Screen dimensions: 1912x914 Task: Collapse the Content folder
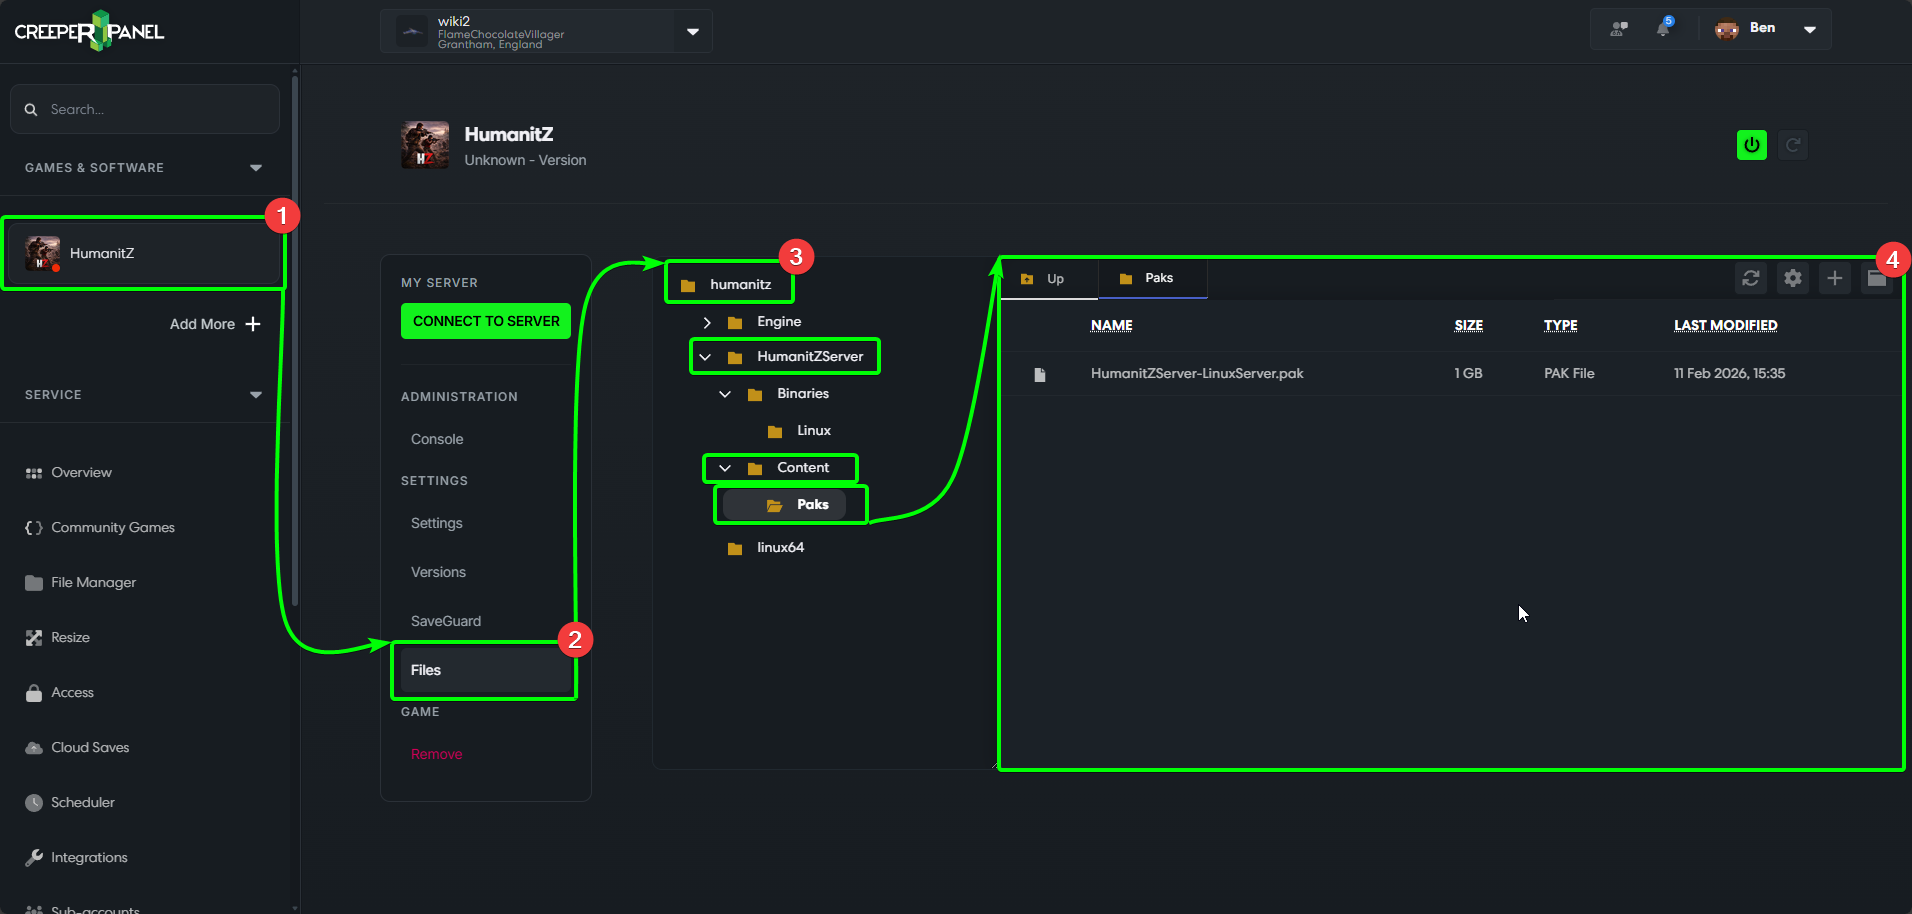click(725, 468)
